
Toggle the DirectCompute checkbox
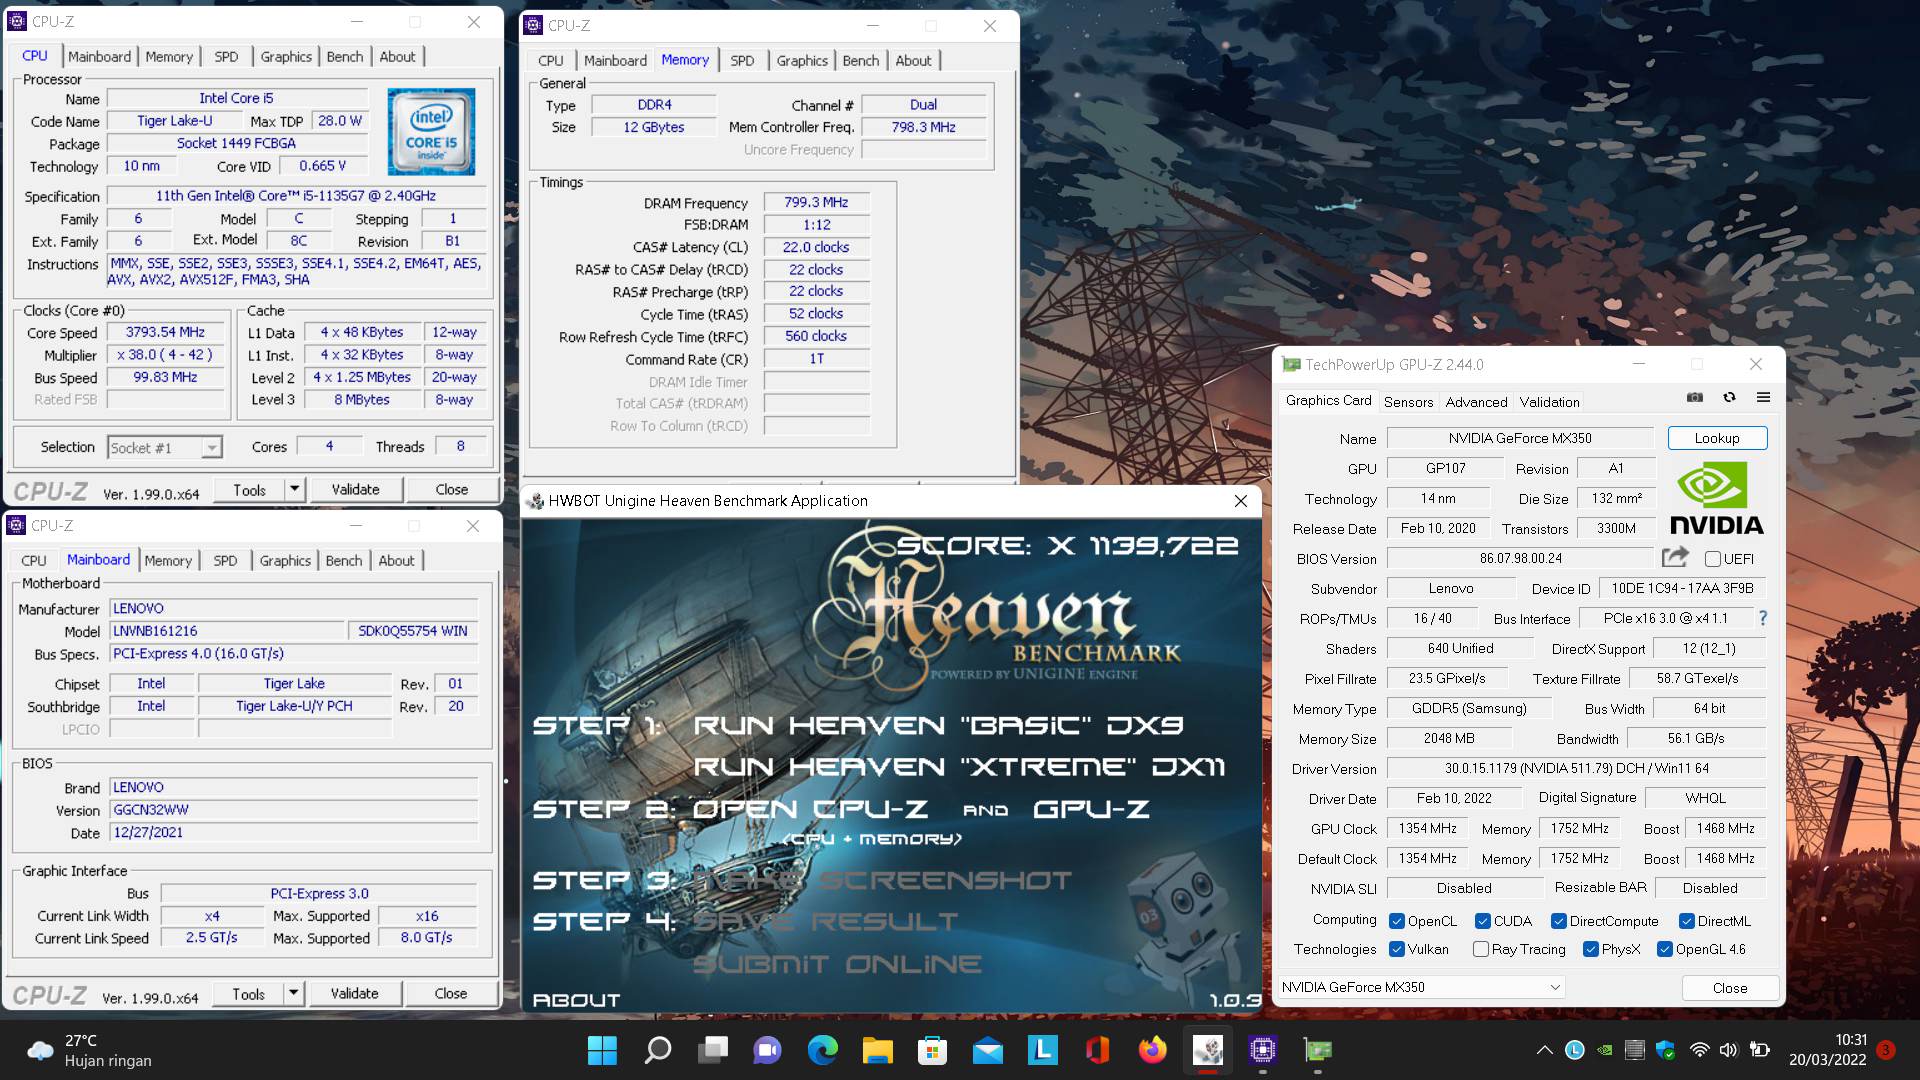[x=1558, y=921]
